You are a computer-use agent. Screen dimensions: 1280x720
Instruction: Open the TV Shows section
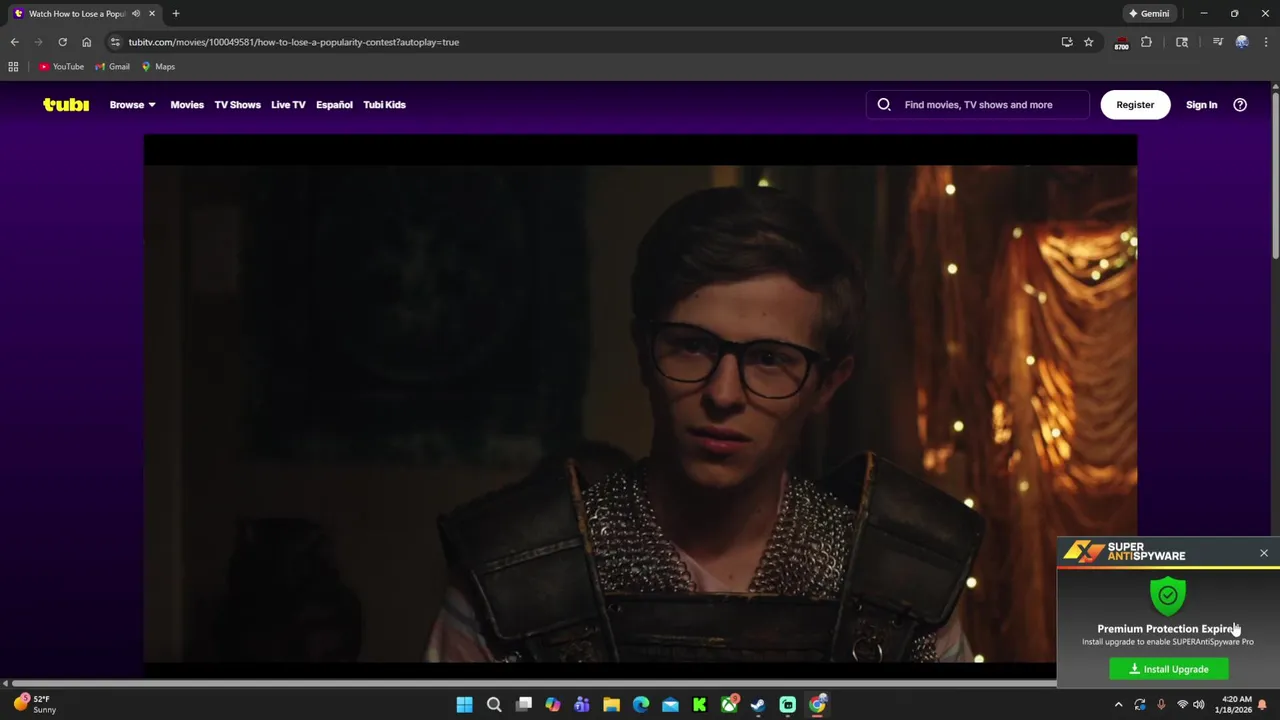click(237, 104)
